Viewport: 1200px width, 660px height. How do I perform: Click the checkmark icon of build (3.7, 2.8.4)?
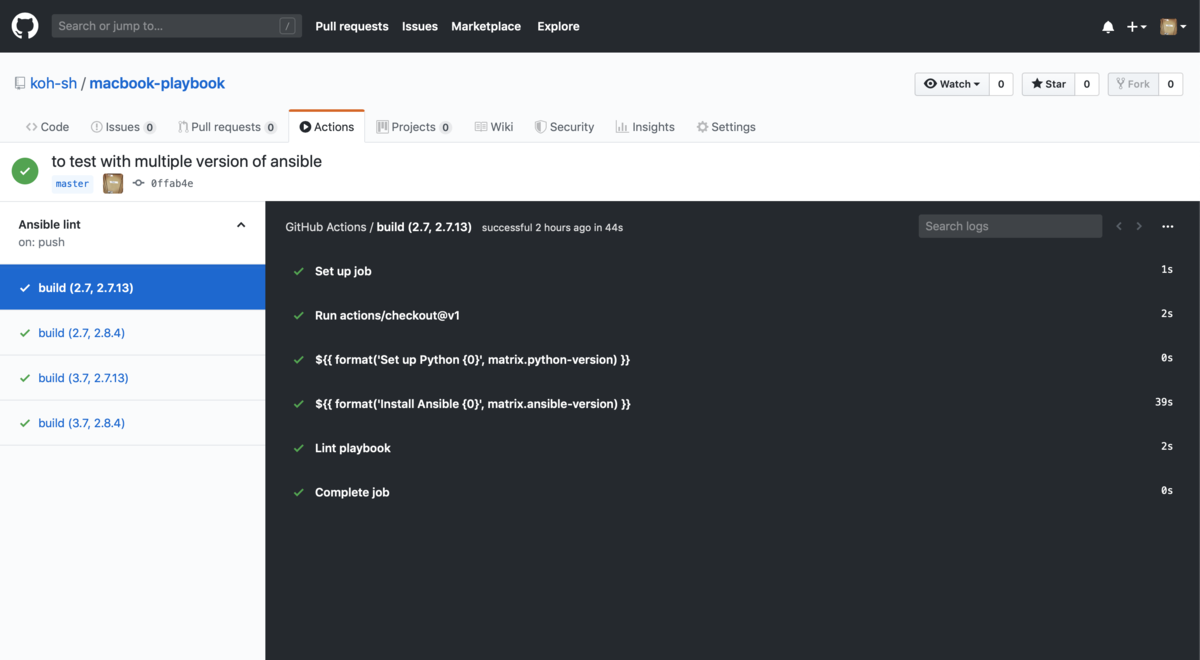[x=25, y=423]
